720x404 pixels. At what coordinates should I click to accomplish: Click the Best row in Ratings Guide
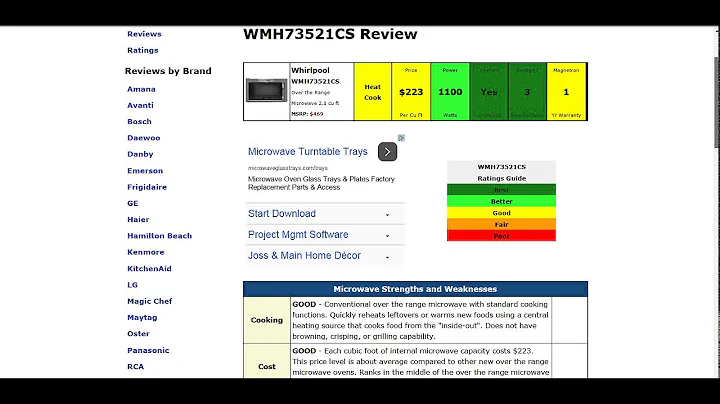501,190
